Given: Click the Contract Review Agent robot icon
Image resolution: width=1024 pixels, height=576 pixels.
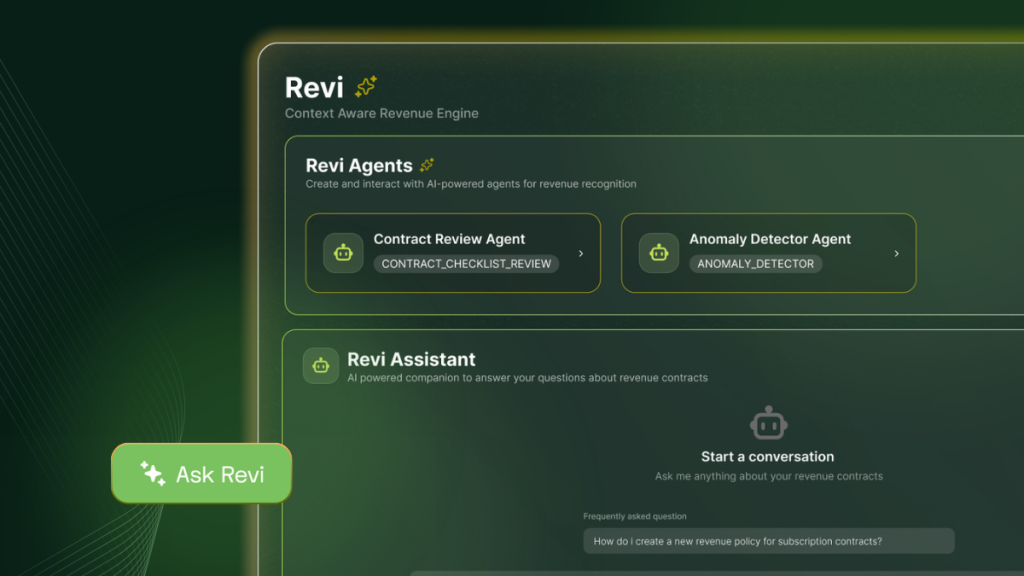Looking at the screenshot, I should tap(343, 253).
